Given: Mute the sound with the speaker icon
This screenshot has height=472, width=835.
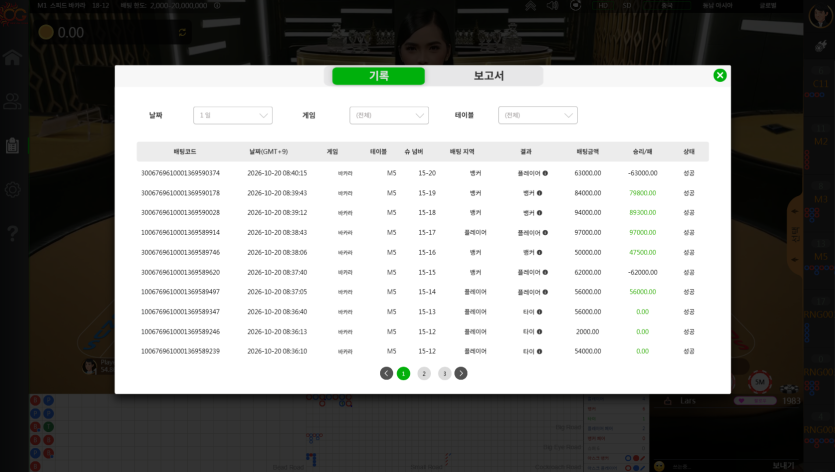Looking at the screenshot, I should [553, 5].
